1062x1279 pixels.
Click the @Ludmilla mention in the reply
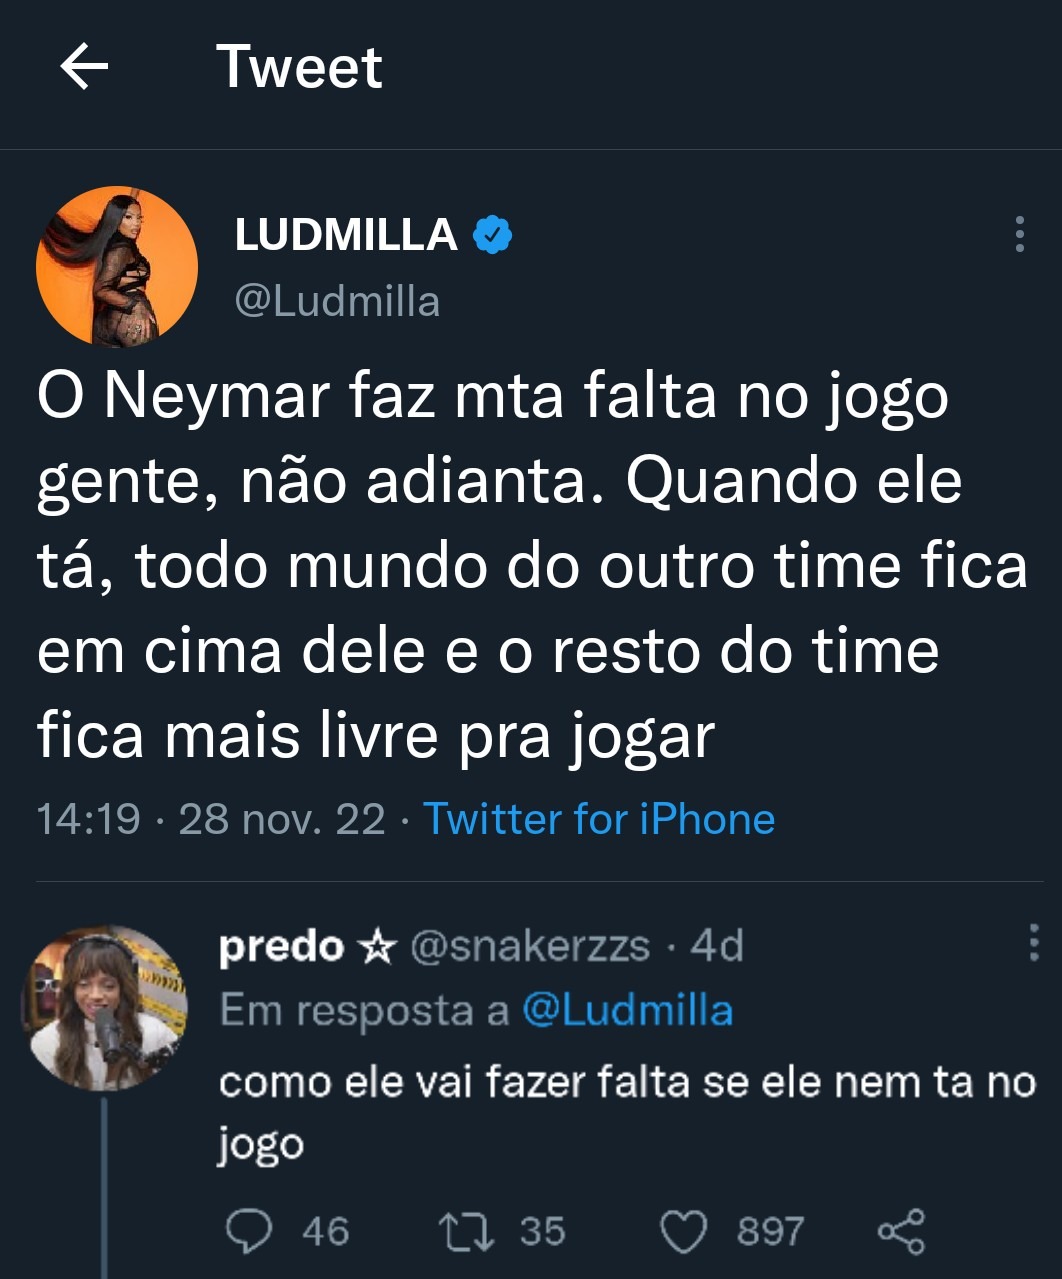[x=627, y=1010]
